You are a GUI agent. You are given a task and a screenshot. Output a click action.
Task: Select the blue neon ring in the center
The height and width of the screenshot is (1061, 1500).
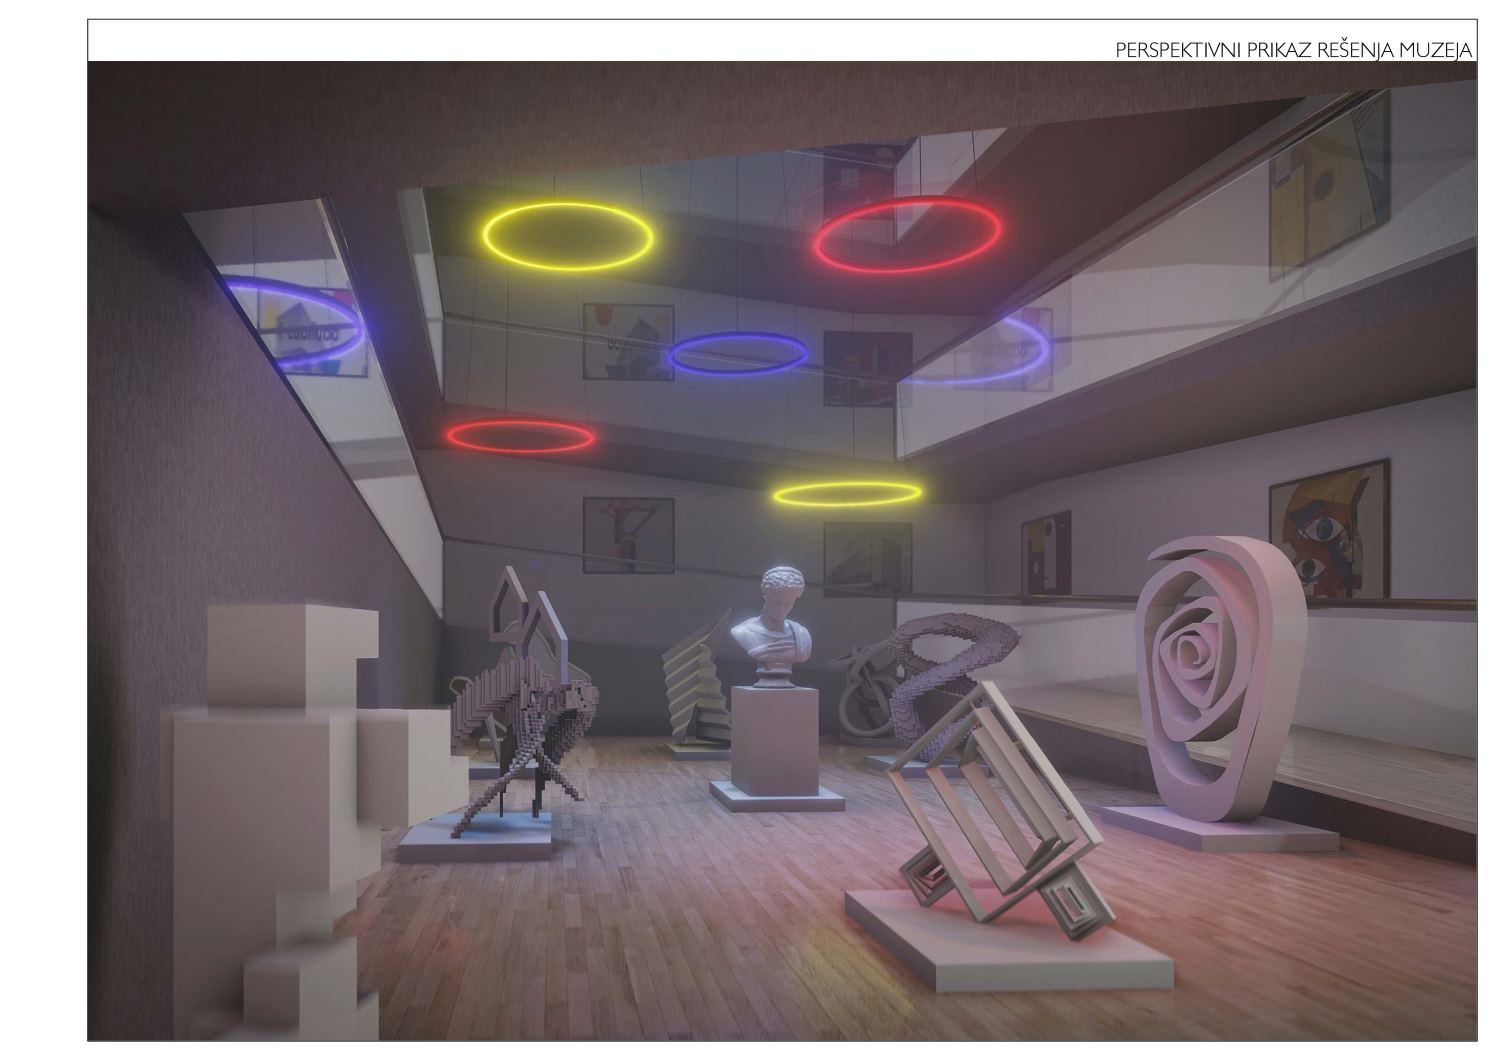(x=738, y=353)
